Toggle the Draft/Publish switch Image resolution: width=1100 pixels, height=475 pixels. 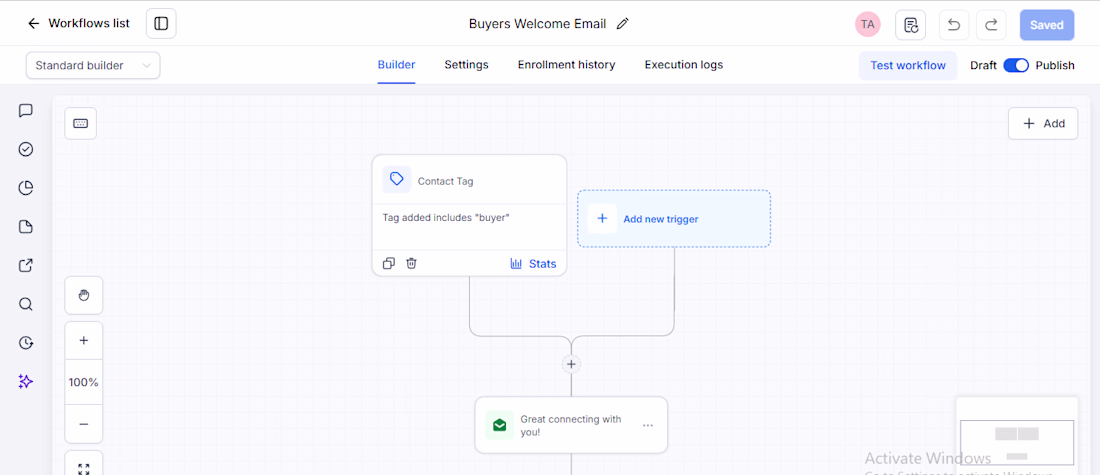(x=1016, y=65)
